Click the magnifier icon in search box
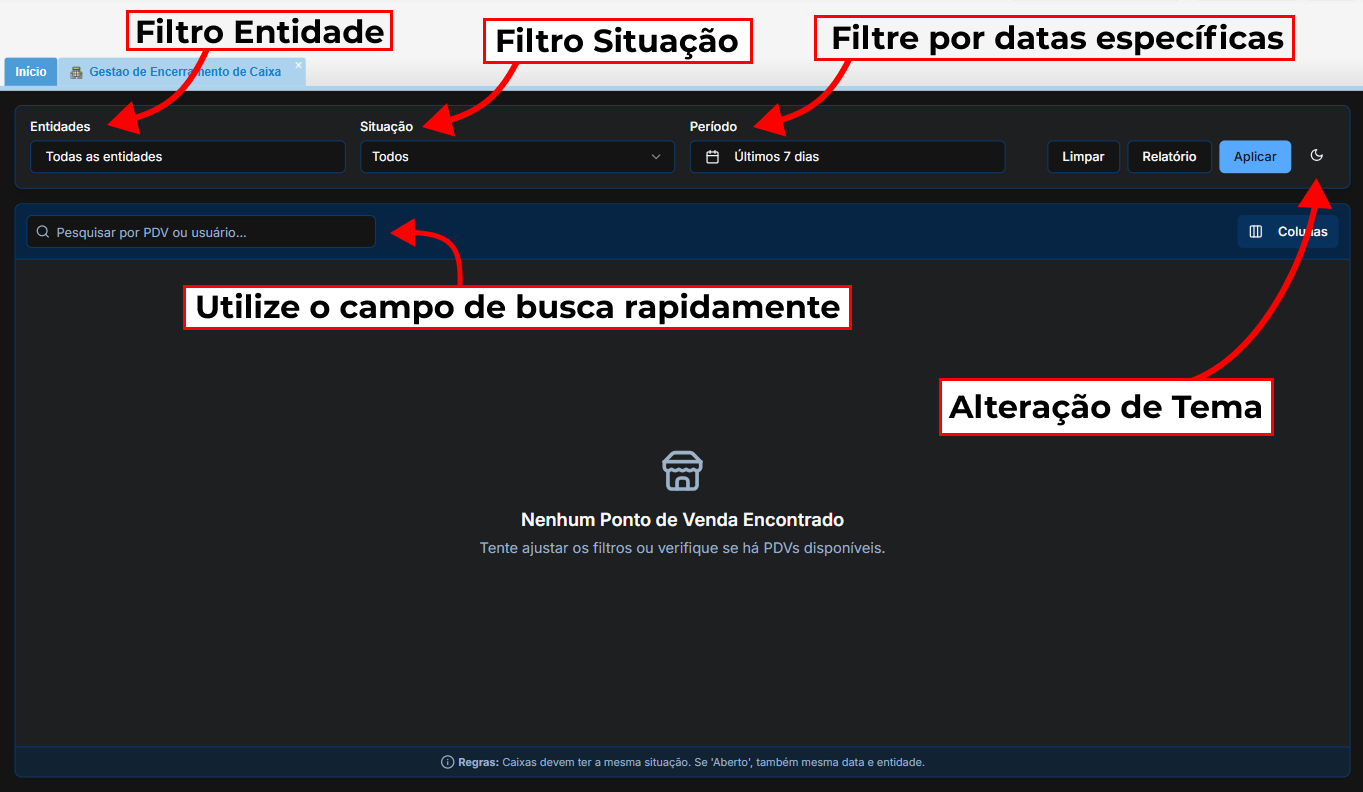Viewport: 1363px width, 792px height. click(x=43, y=232)
